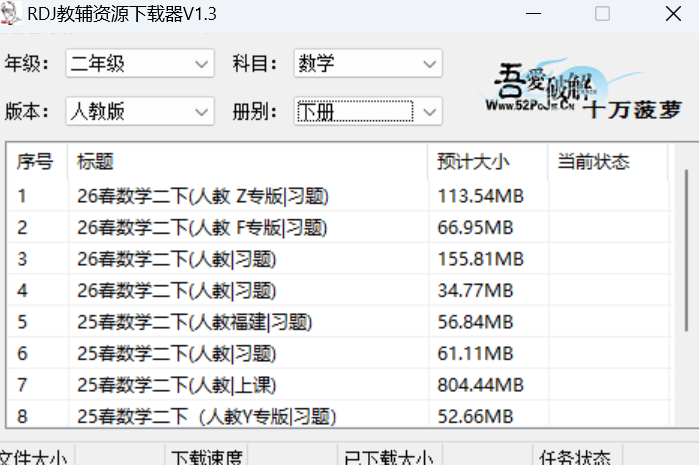The width and height of the screenshot is (699, 465).
Task: Click the size cell 113.54MB
Action: pyautogui.click(x=481, y=196)
